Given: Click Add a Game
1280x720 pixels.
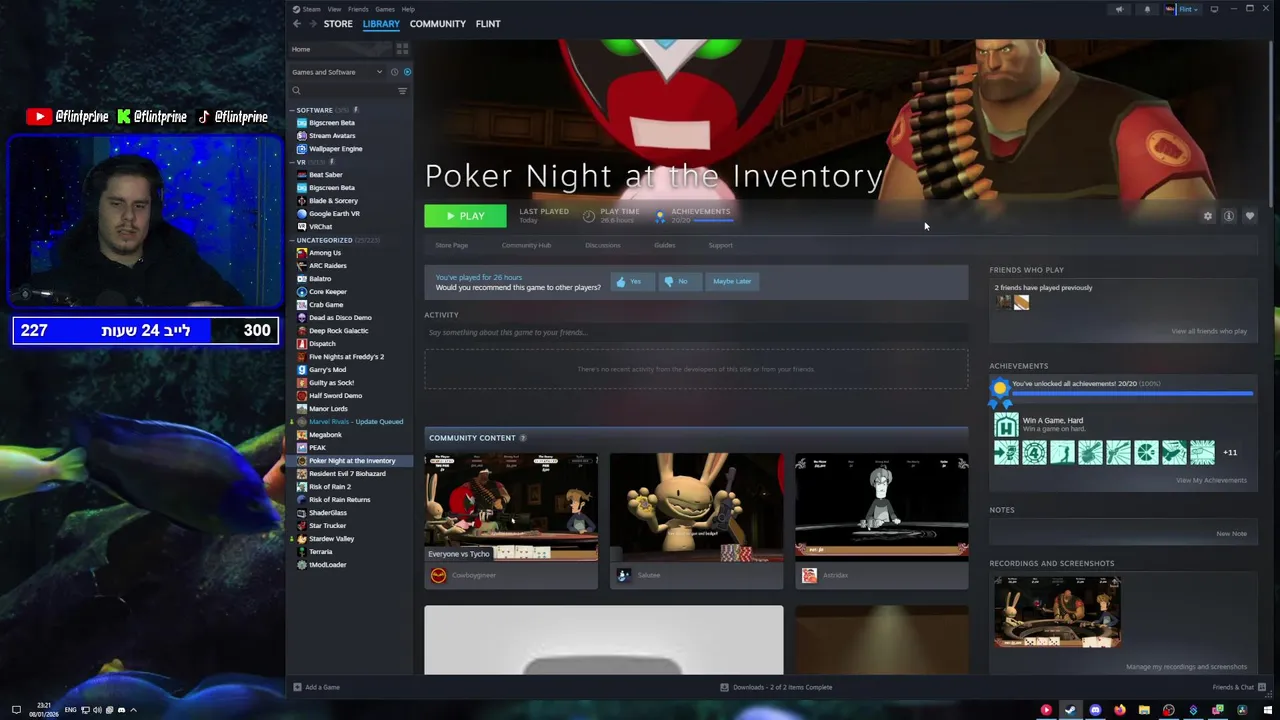Looking at the screenshot, I should 316,687.
